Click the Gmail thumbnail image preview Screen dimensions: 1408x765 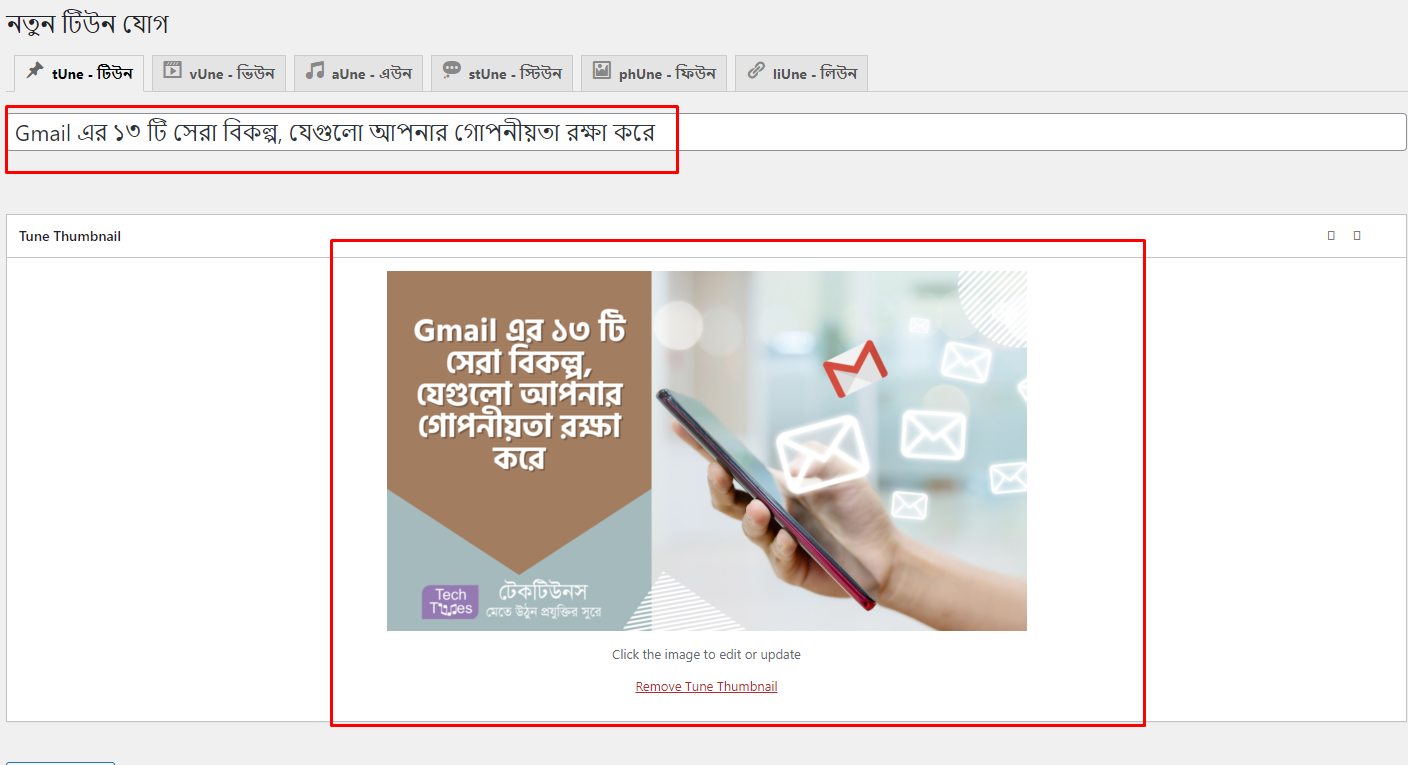(x=706, y=450)
